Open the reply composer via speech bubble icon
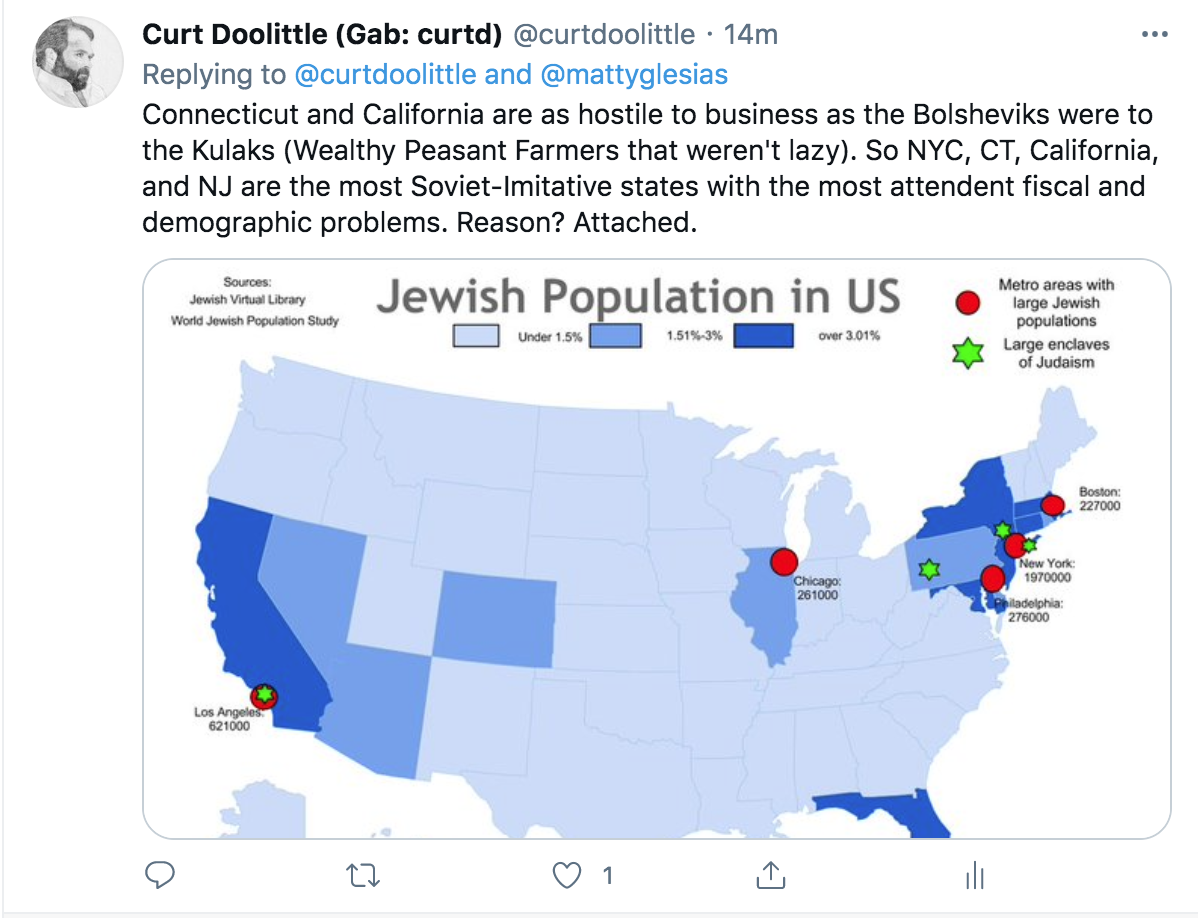Screen dimensions: 1198x918 point(160,874)
